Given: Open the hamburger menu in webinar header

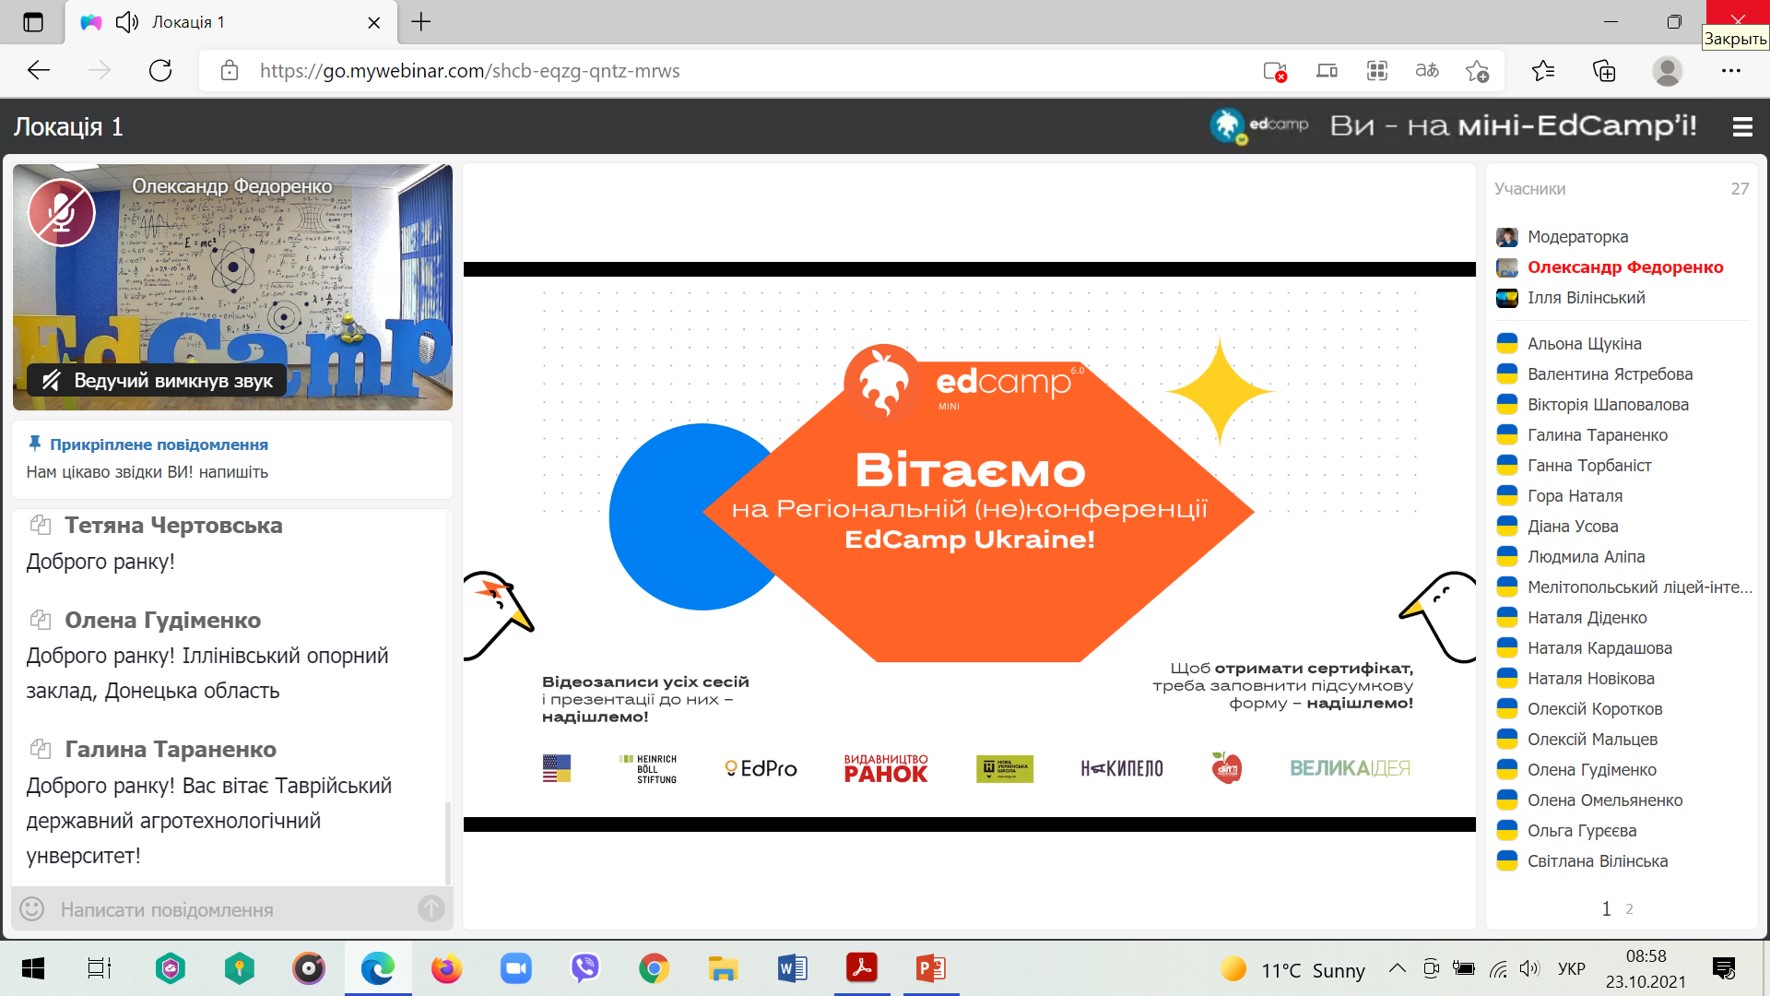Looking at the screenshot, I should (1742, 127).
